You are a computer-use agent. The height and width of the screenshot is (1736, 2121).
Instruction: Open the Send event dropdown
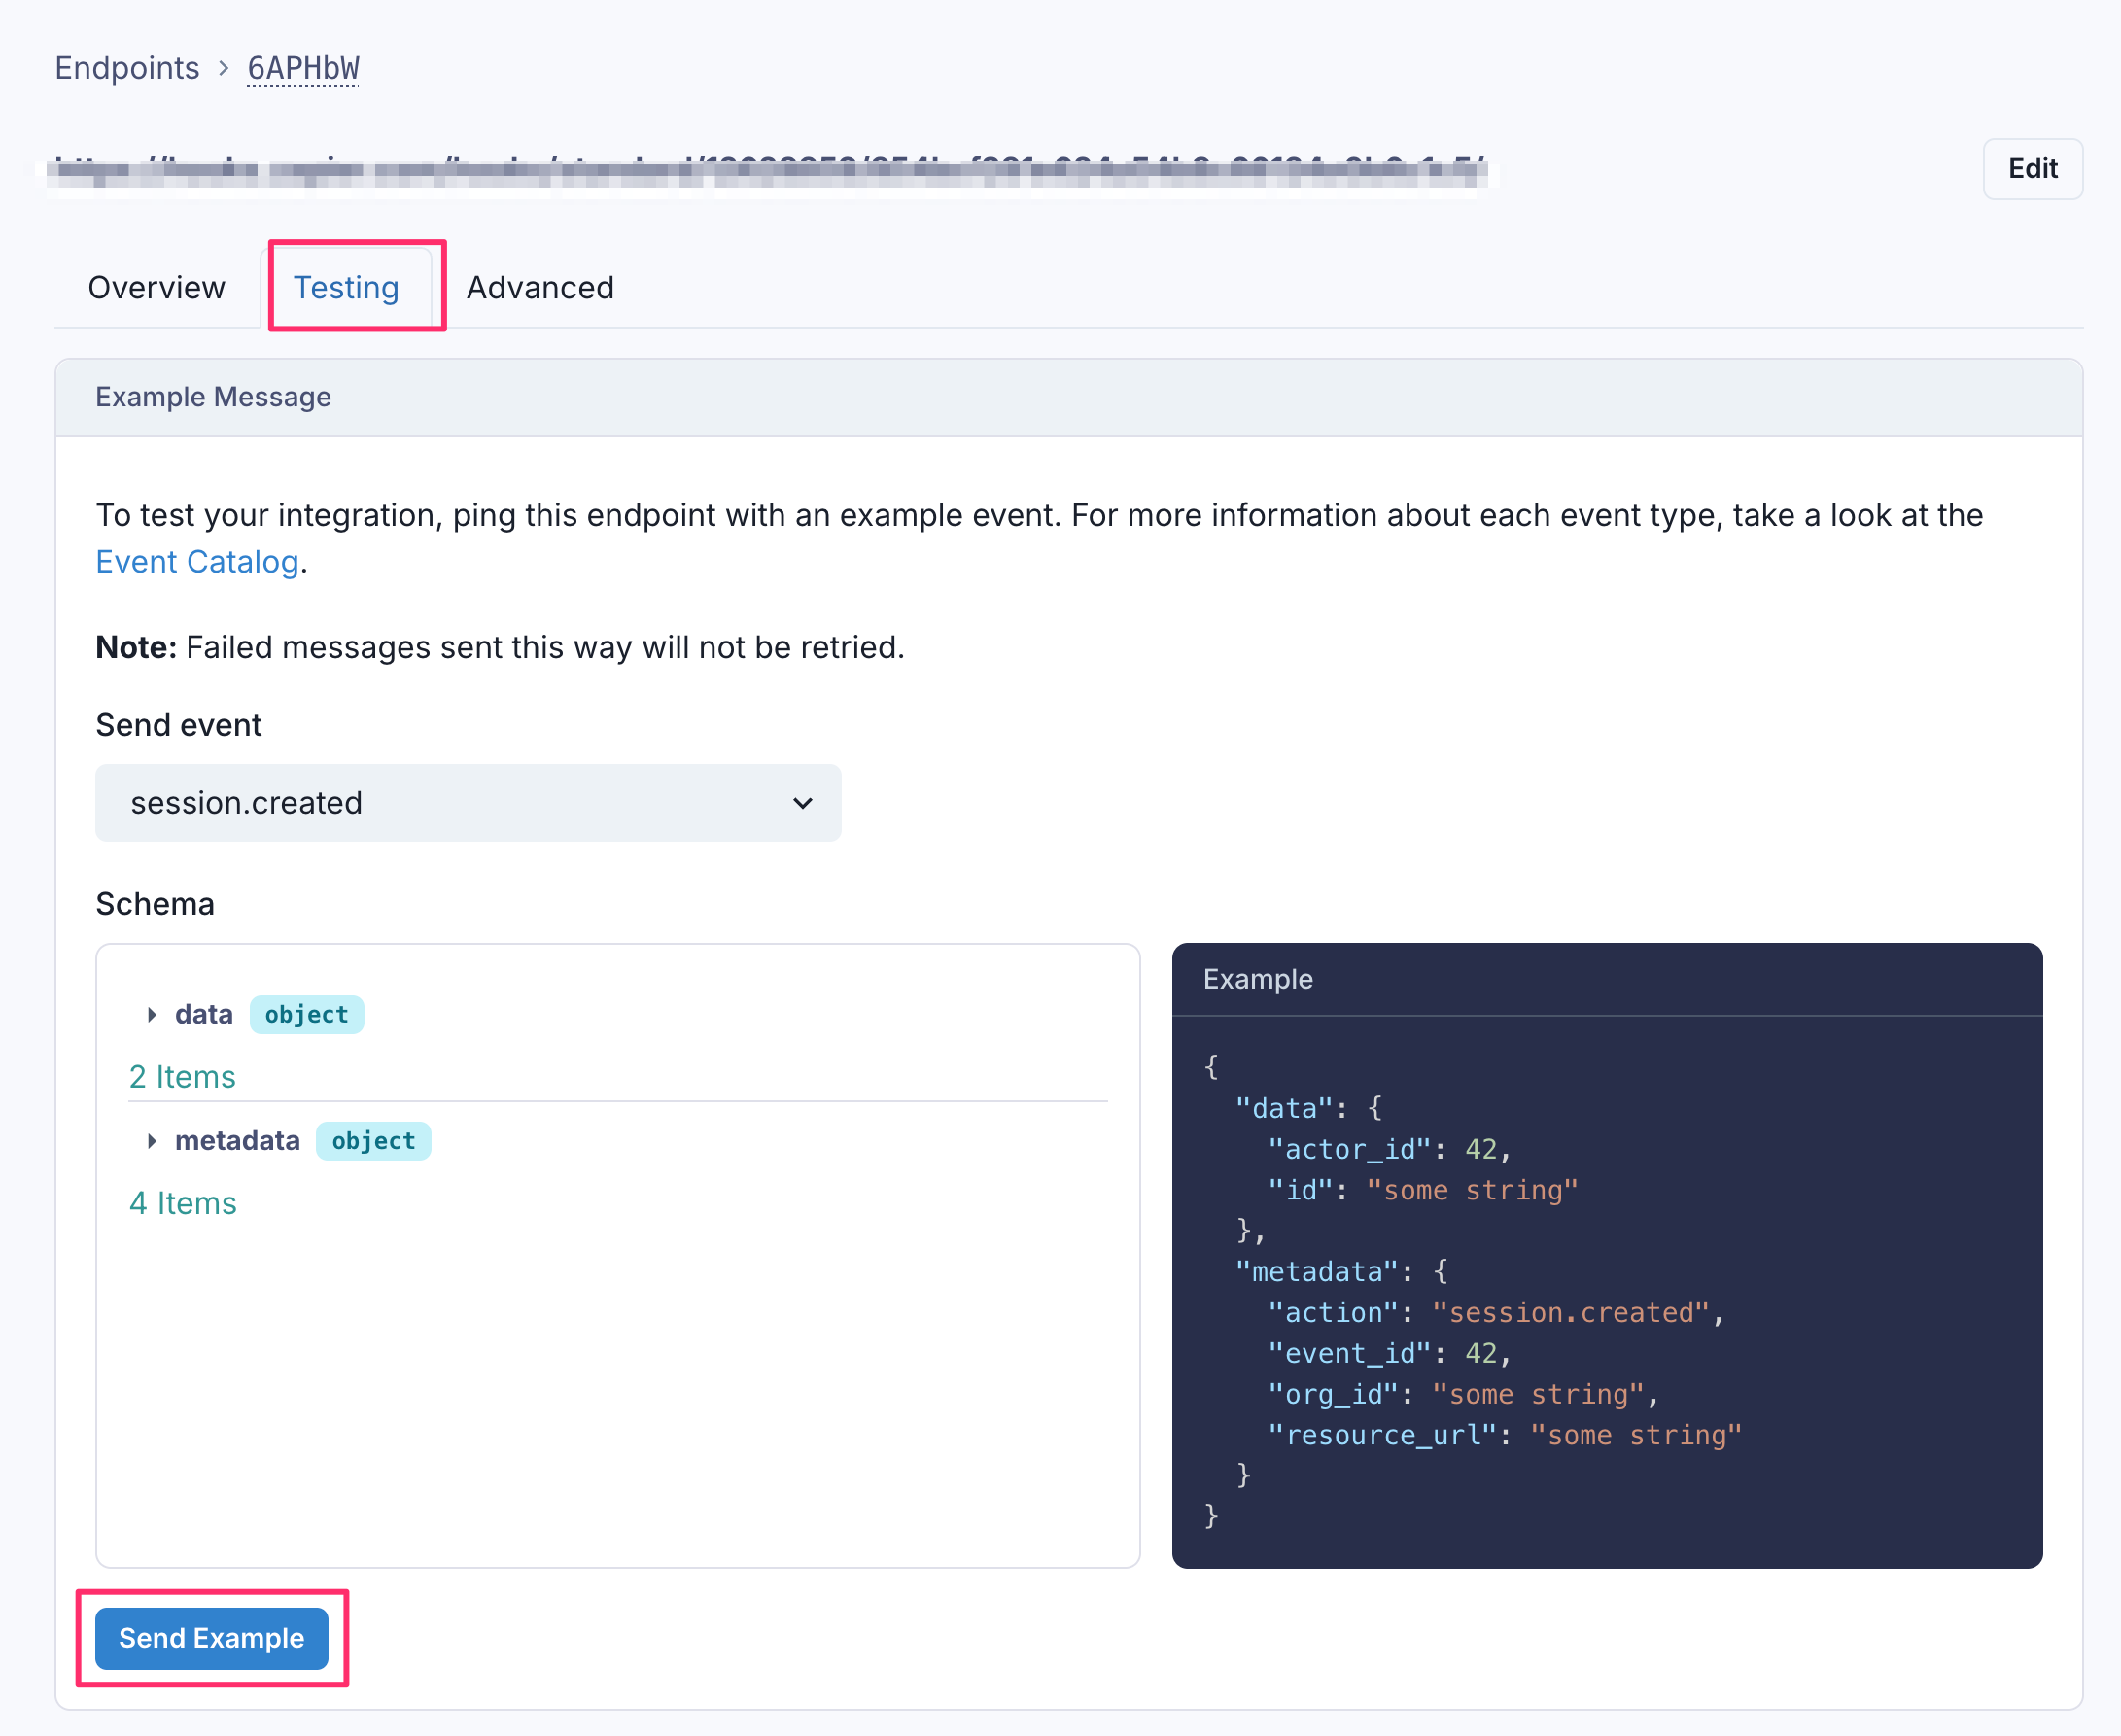467,802
